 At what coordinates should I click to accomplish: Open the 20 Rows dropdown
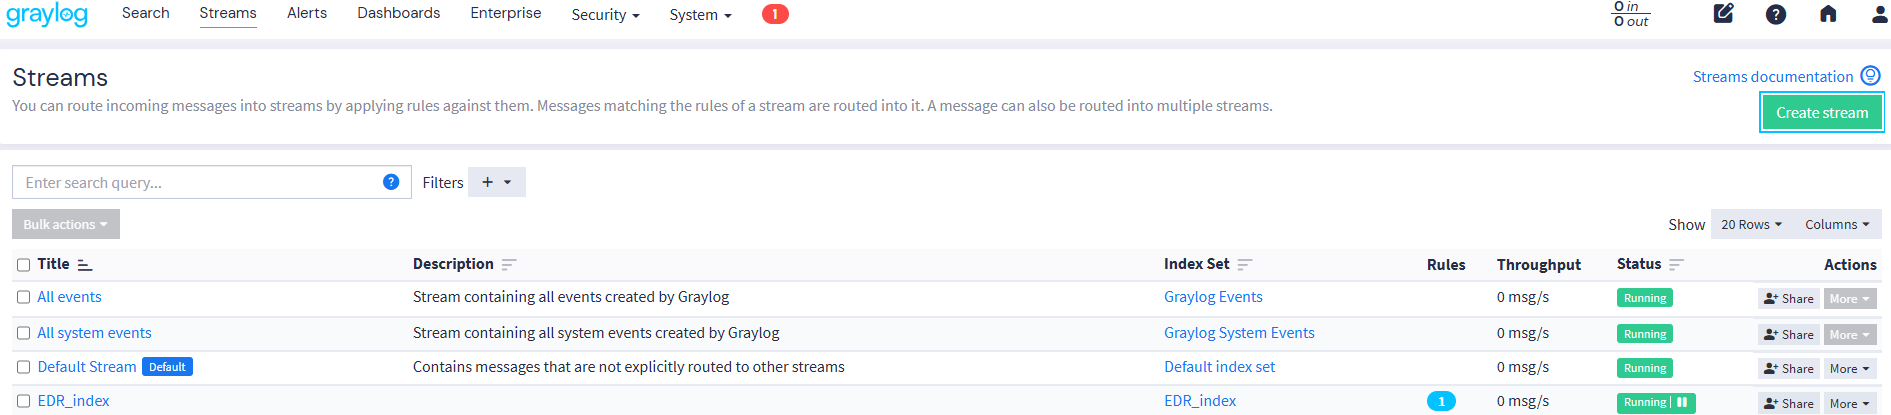coord(1751,225)
